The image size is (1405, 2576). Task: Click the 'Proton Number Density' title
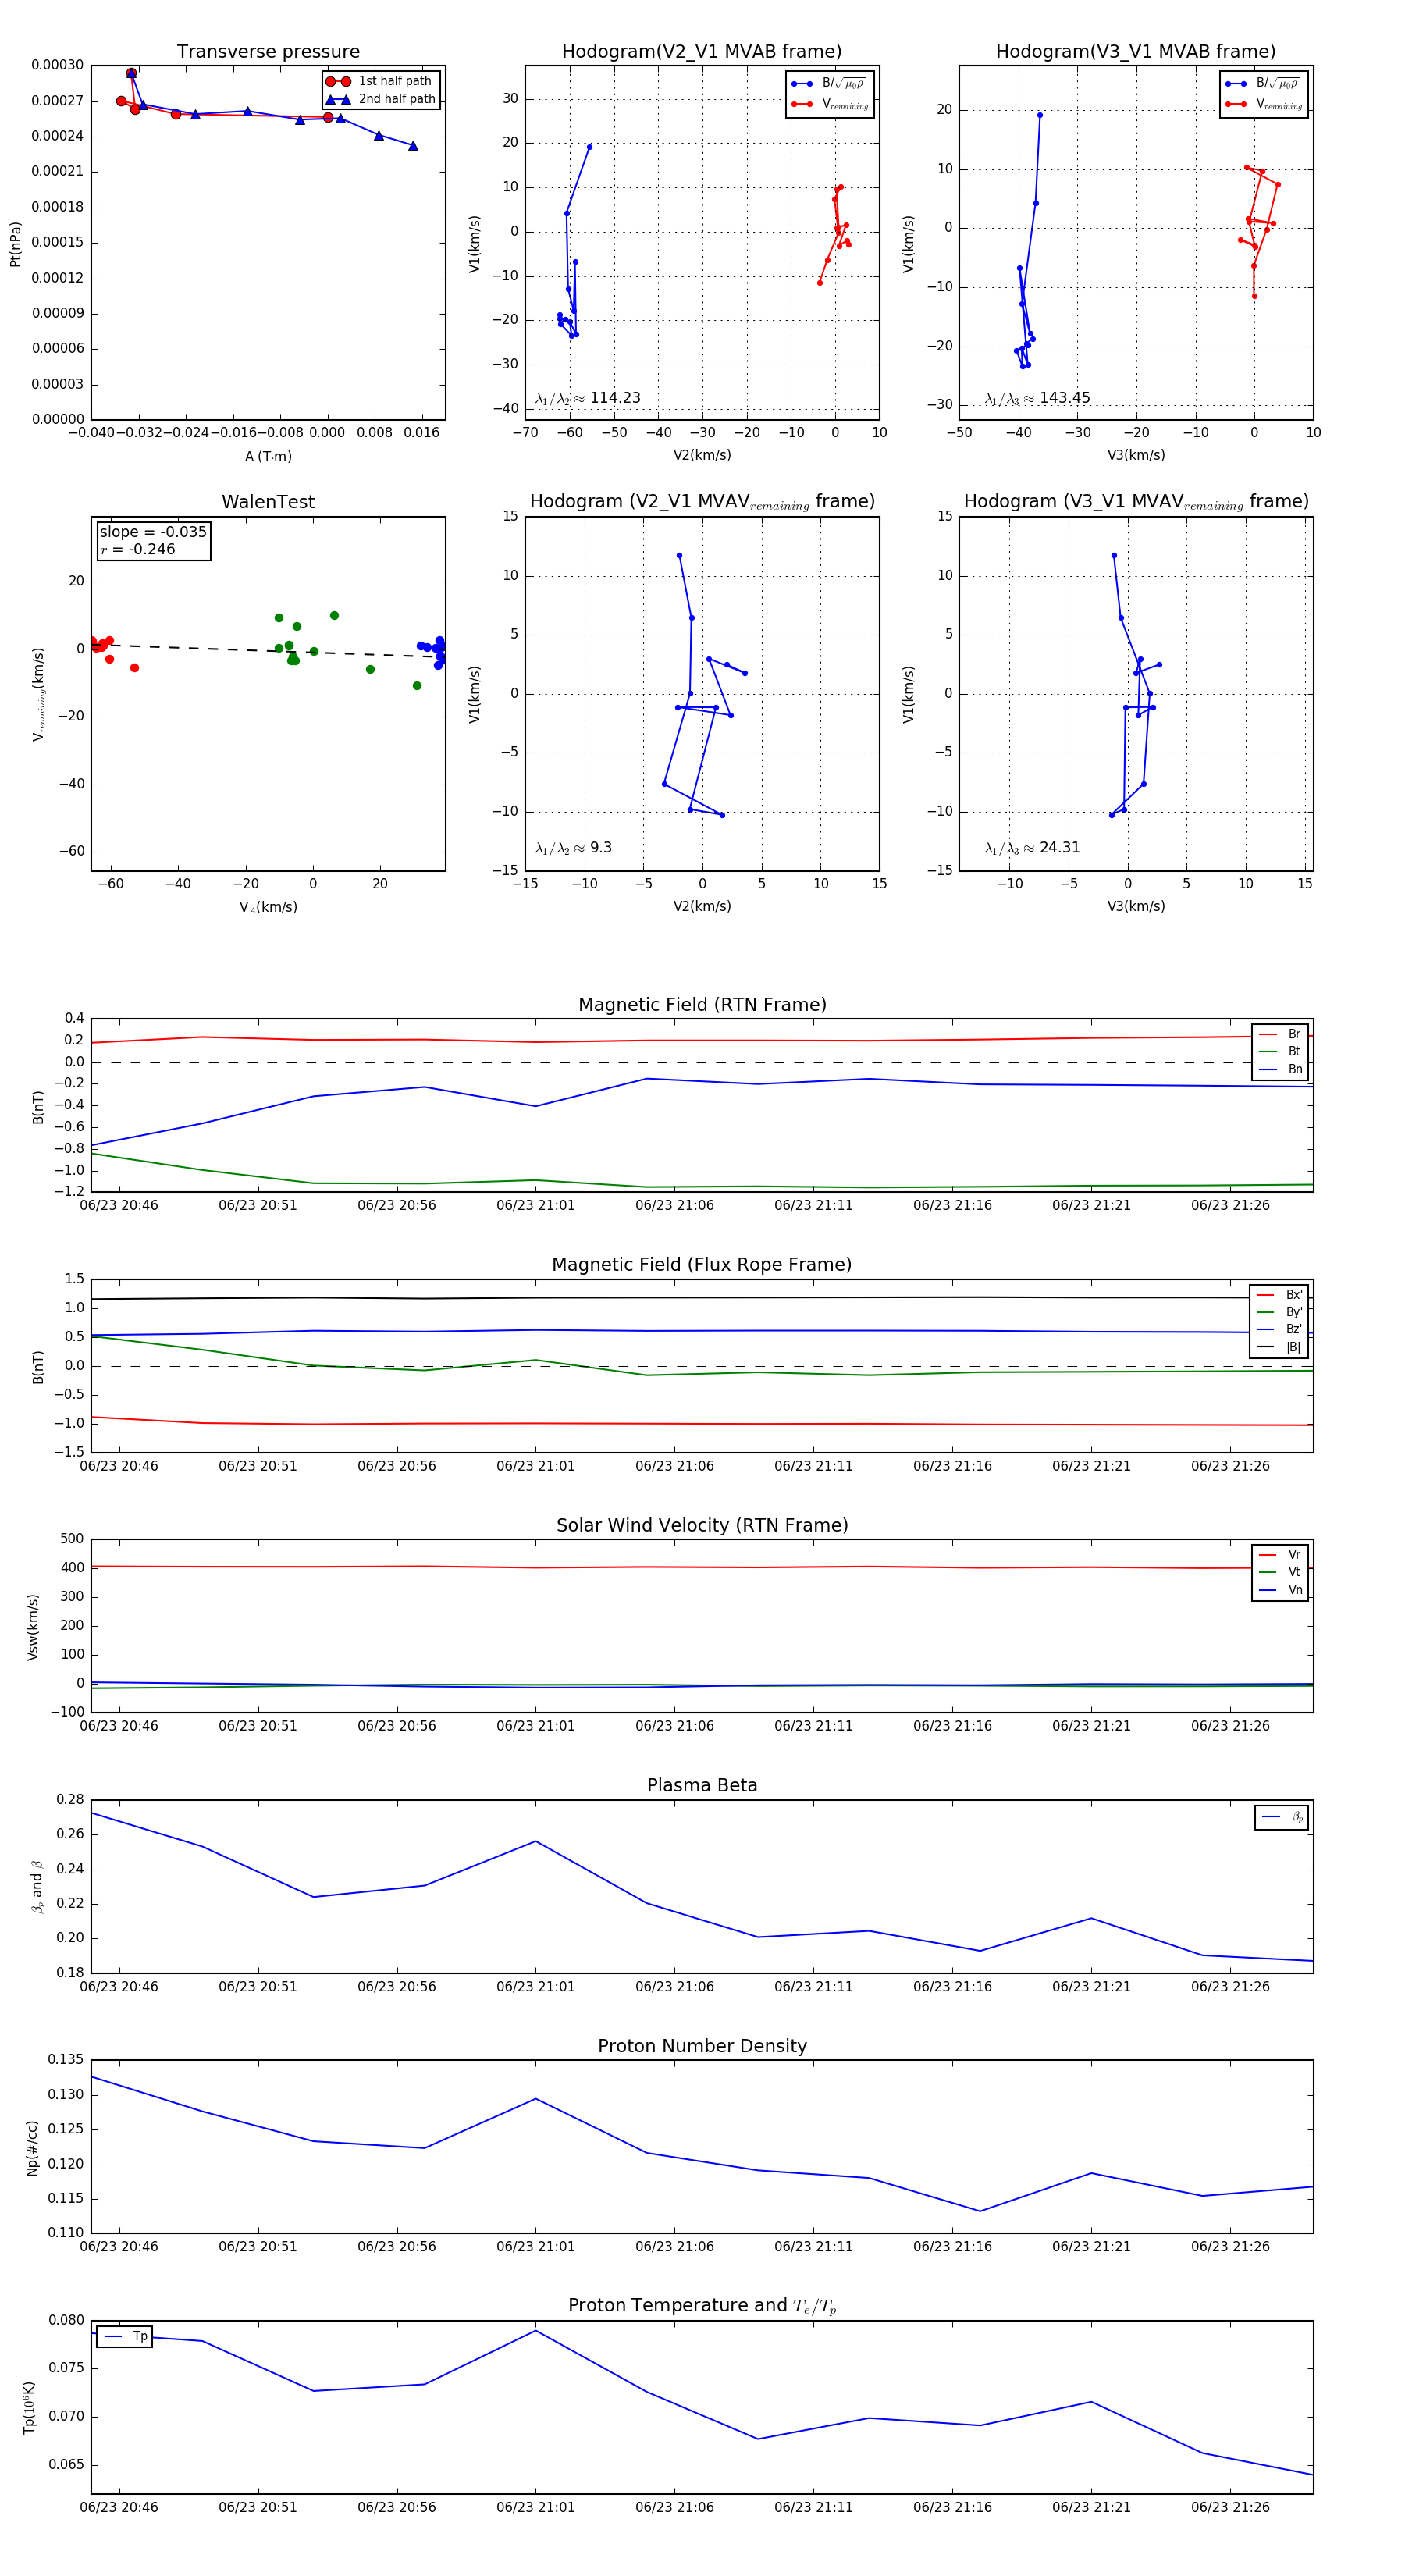point(702,2046)
